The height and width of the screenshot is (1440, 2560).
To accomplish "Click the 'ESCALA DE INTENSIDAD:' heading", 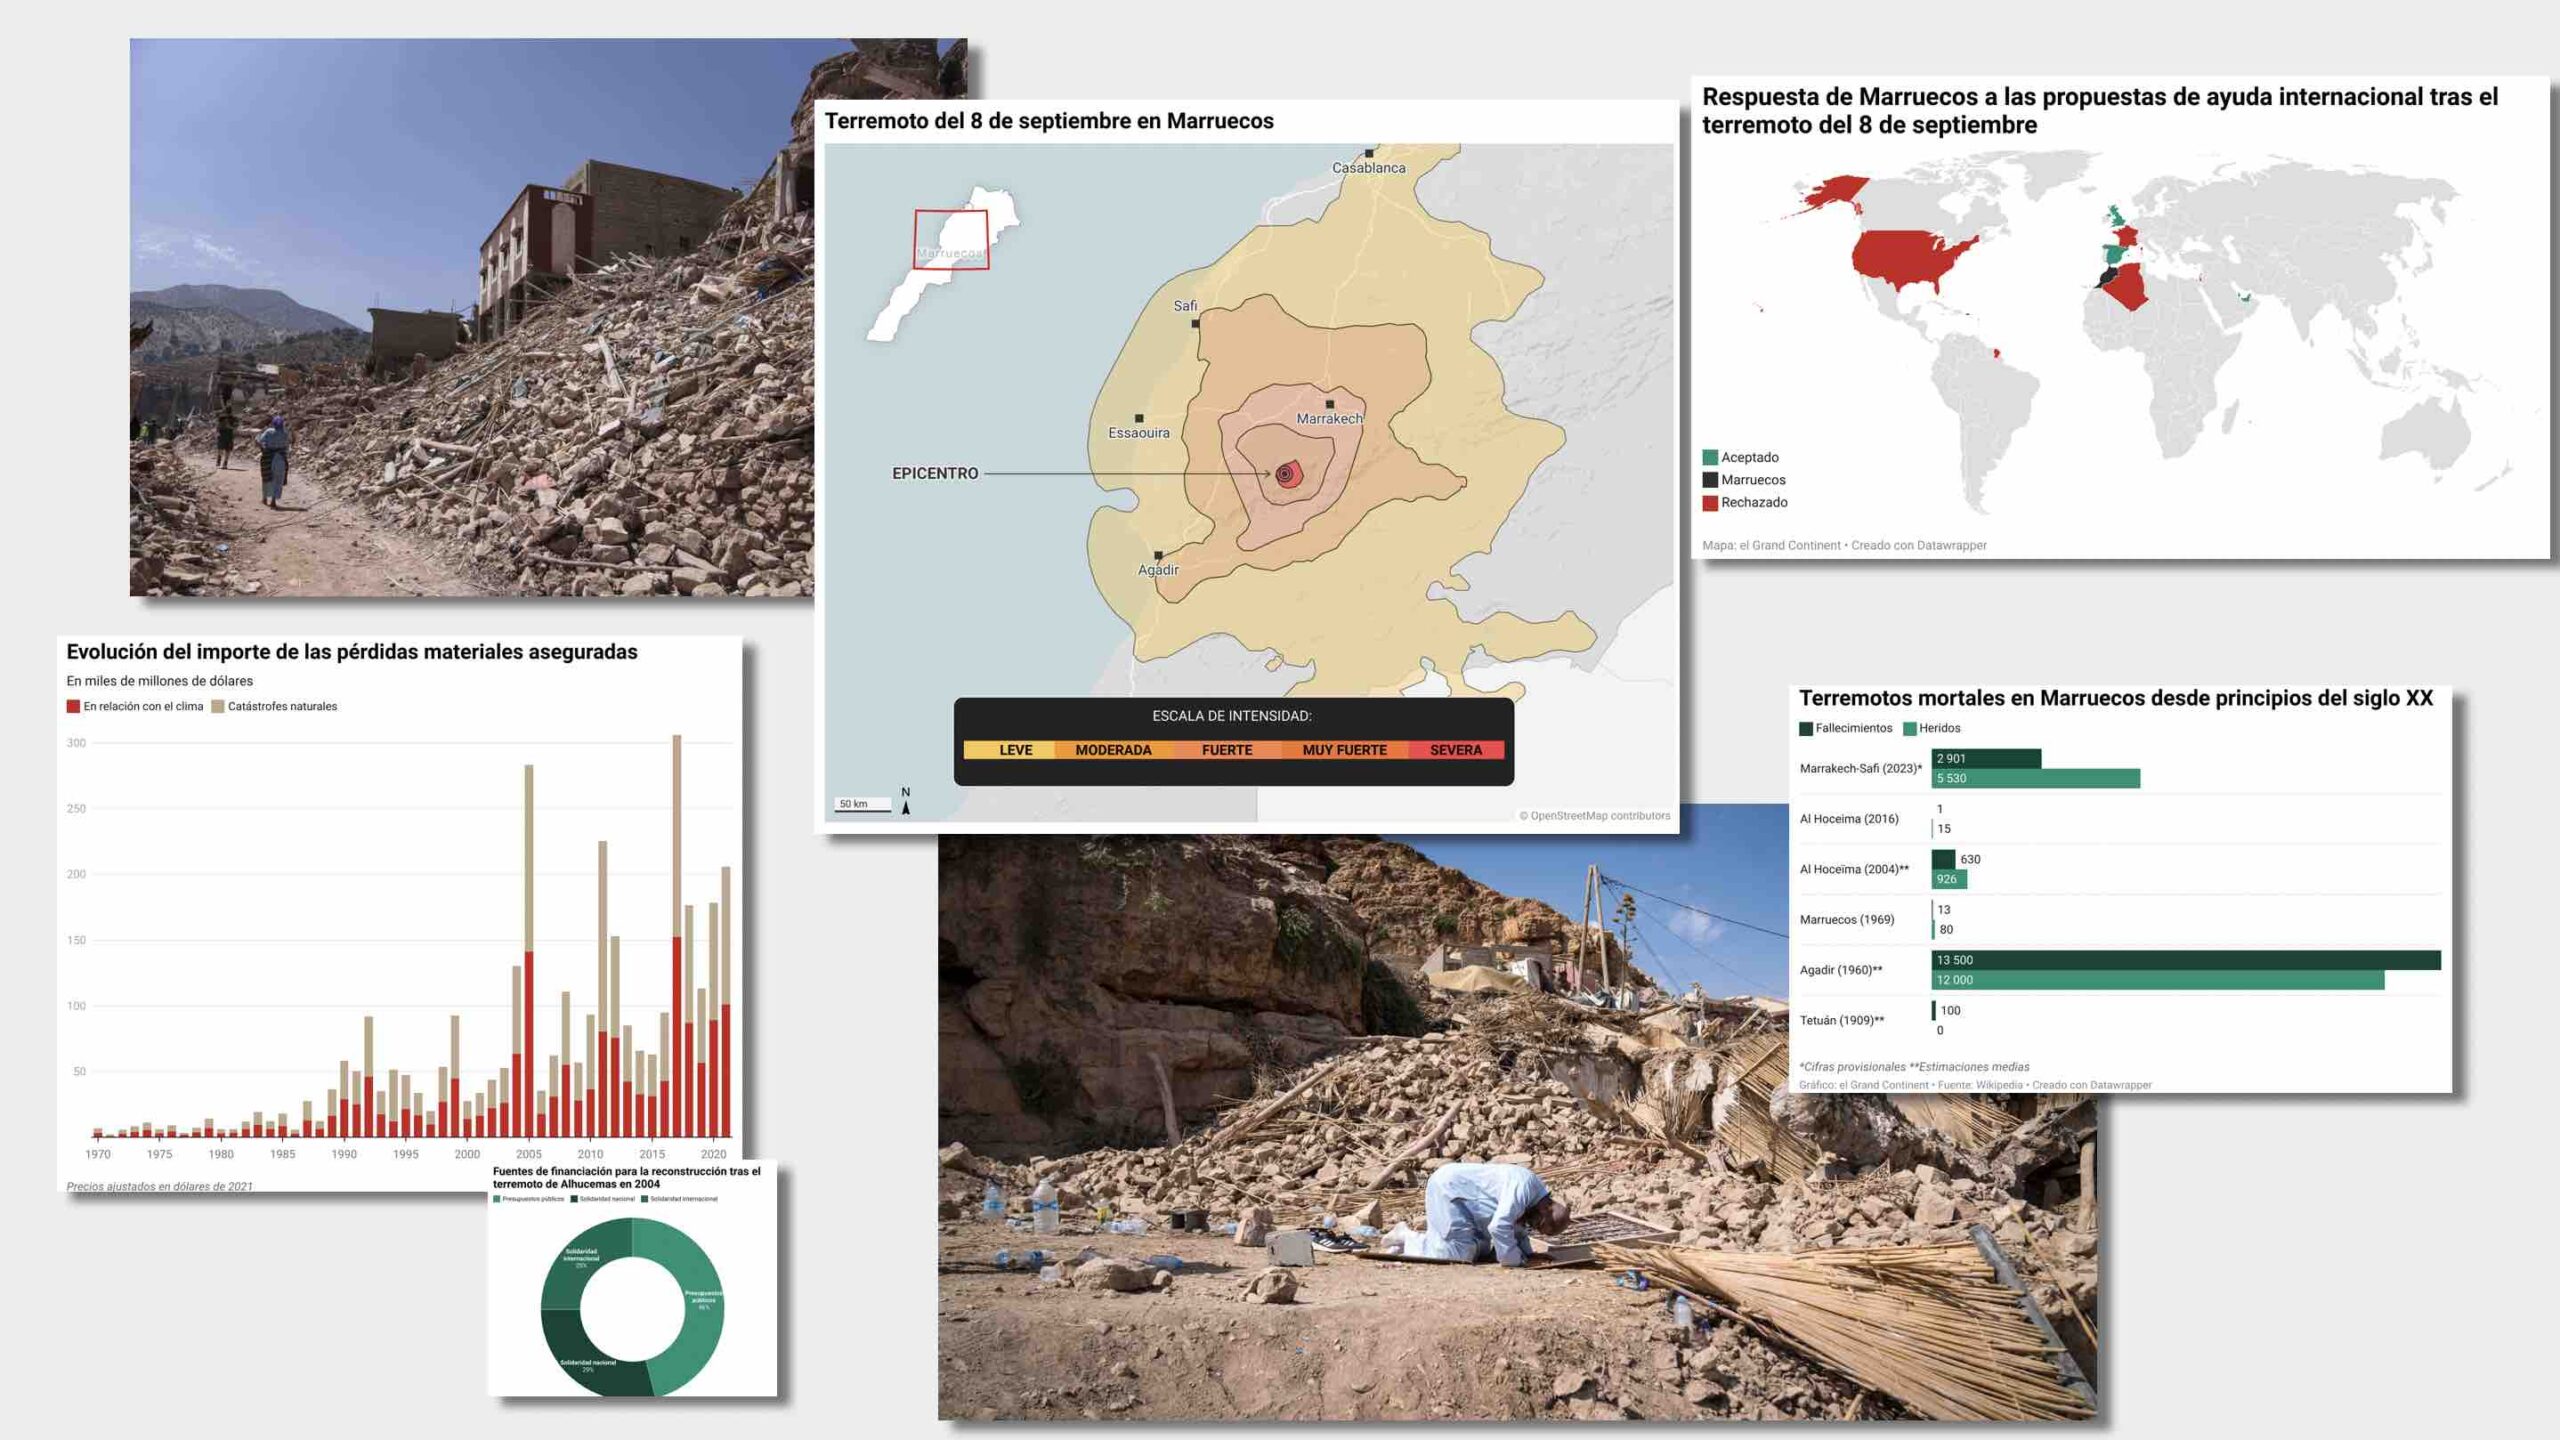I will tap(1232, 716).
